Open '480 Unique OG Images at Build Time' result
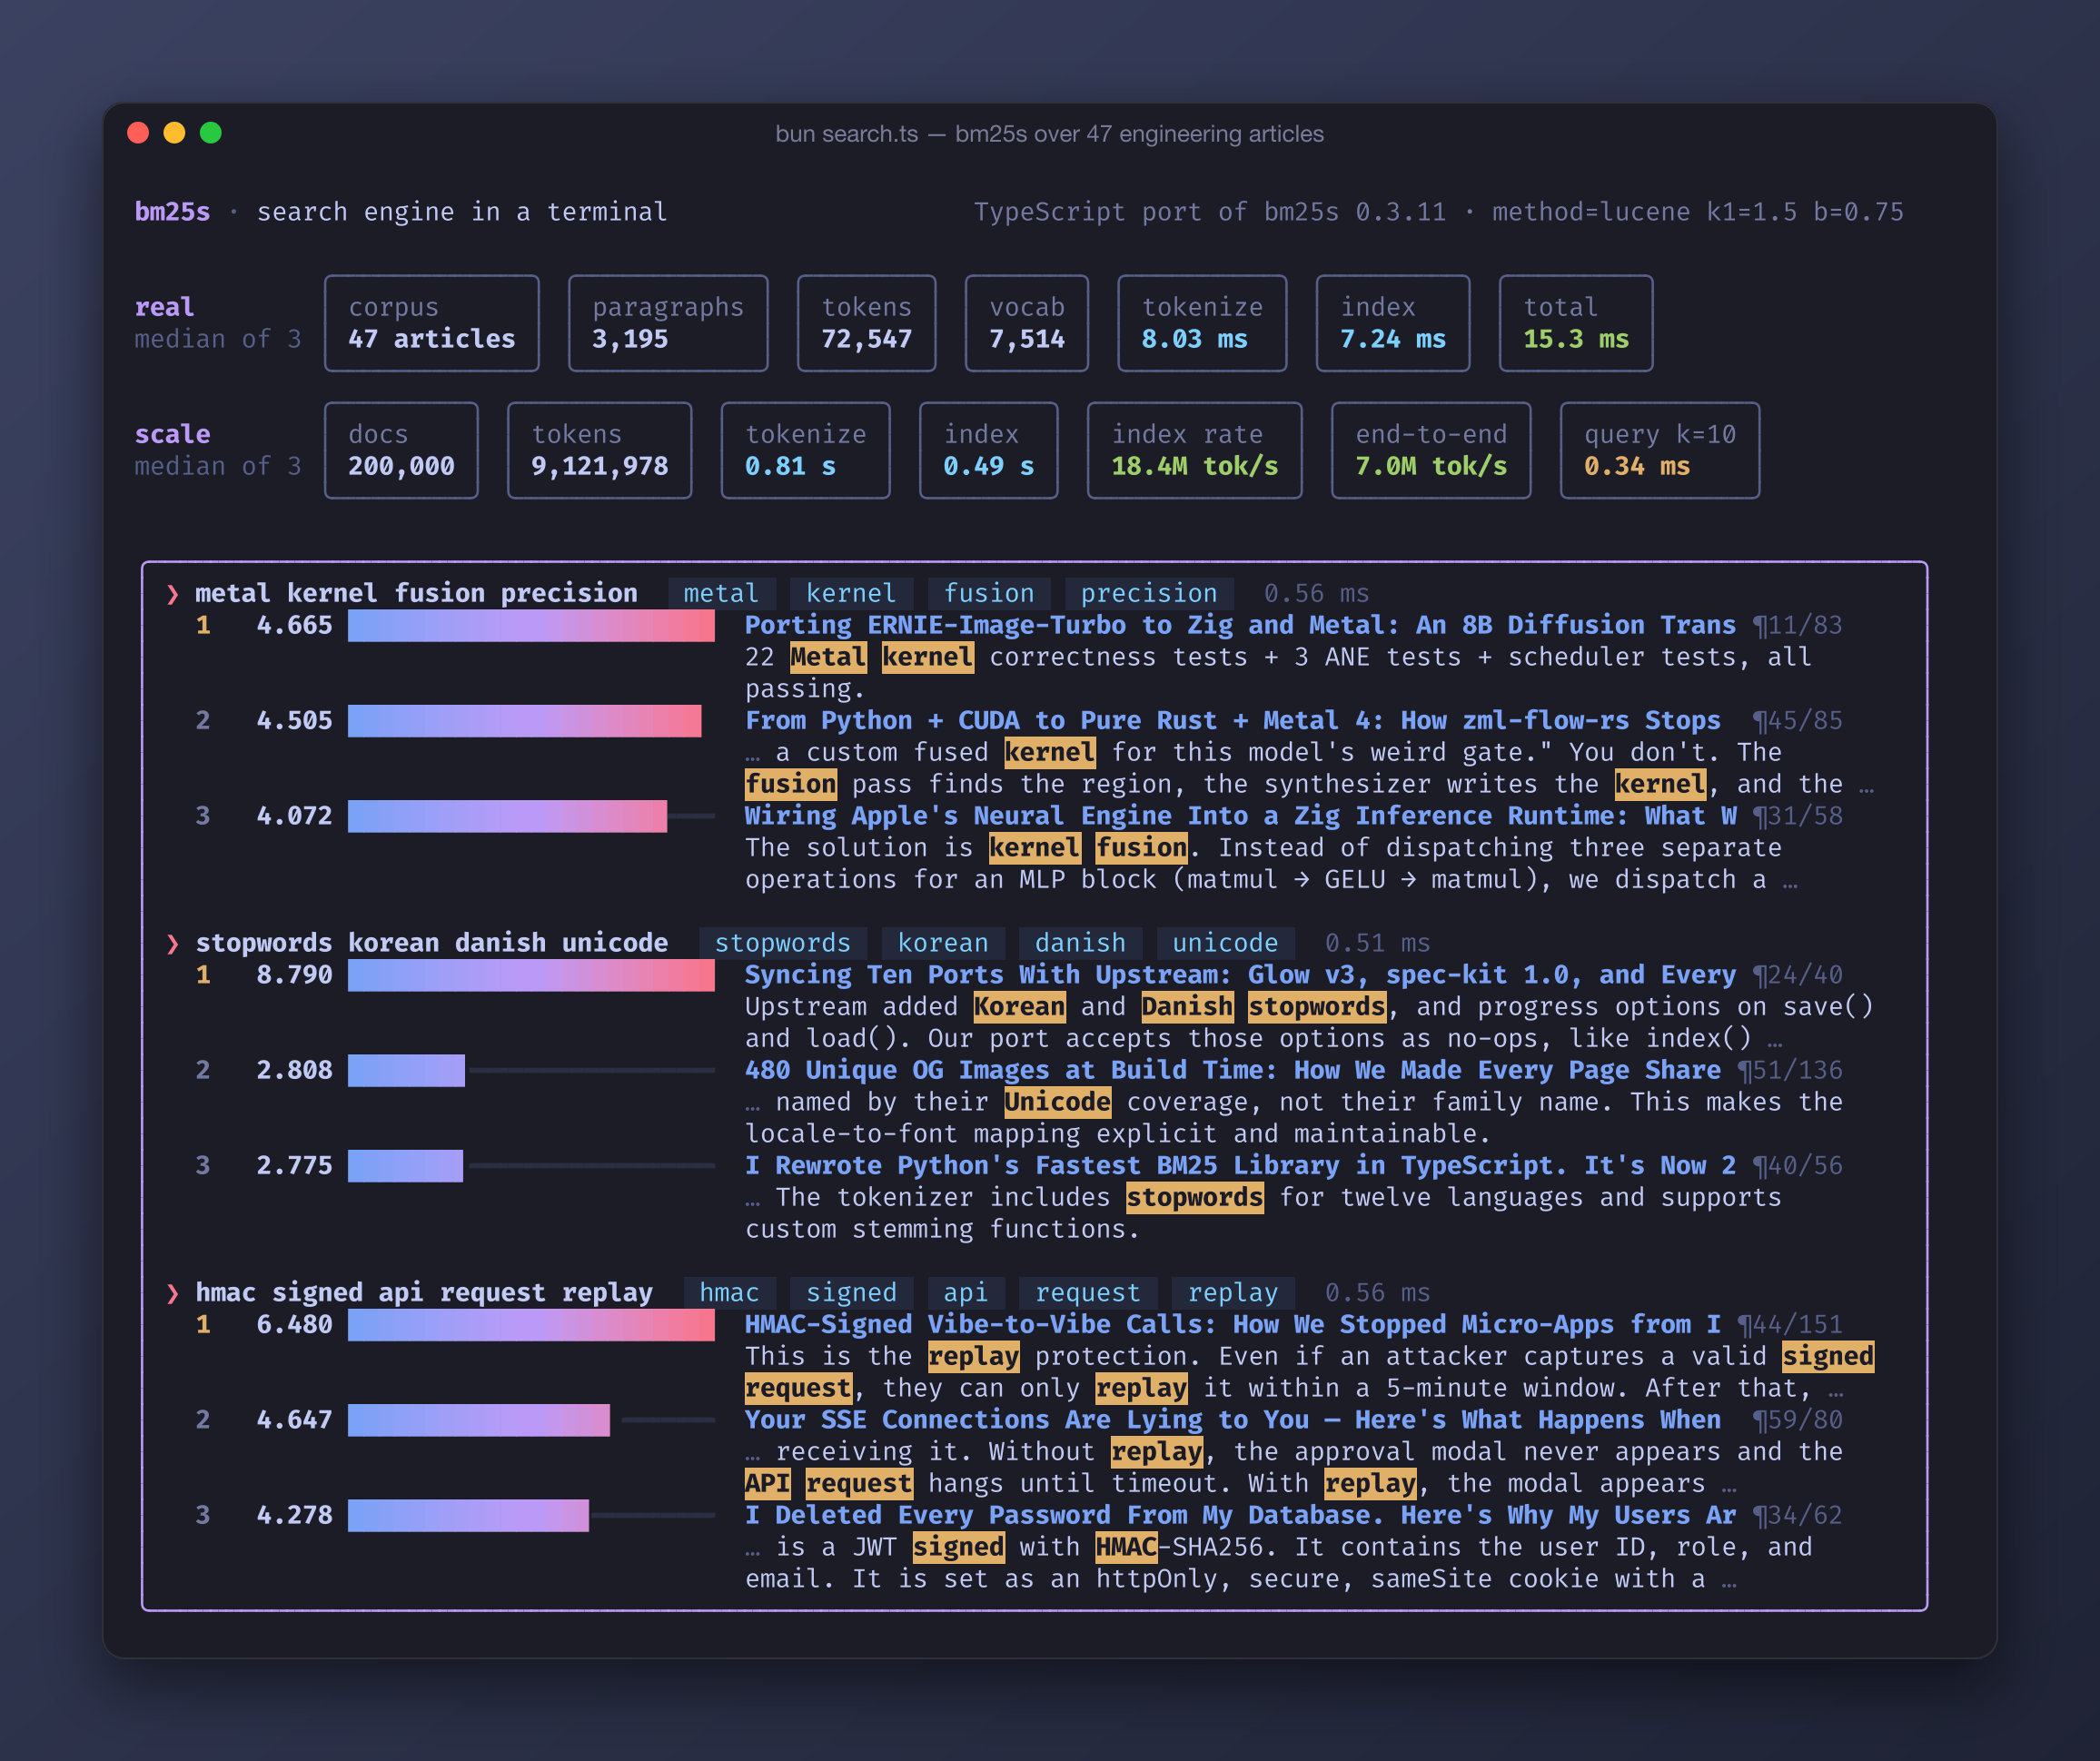This screenshot has height=1761, width=2100. (x=1232, y=1070)
